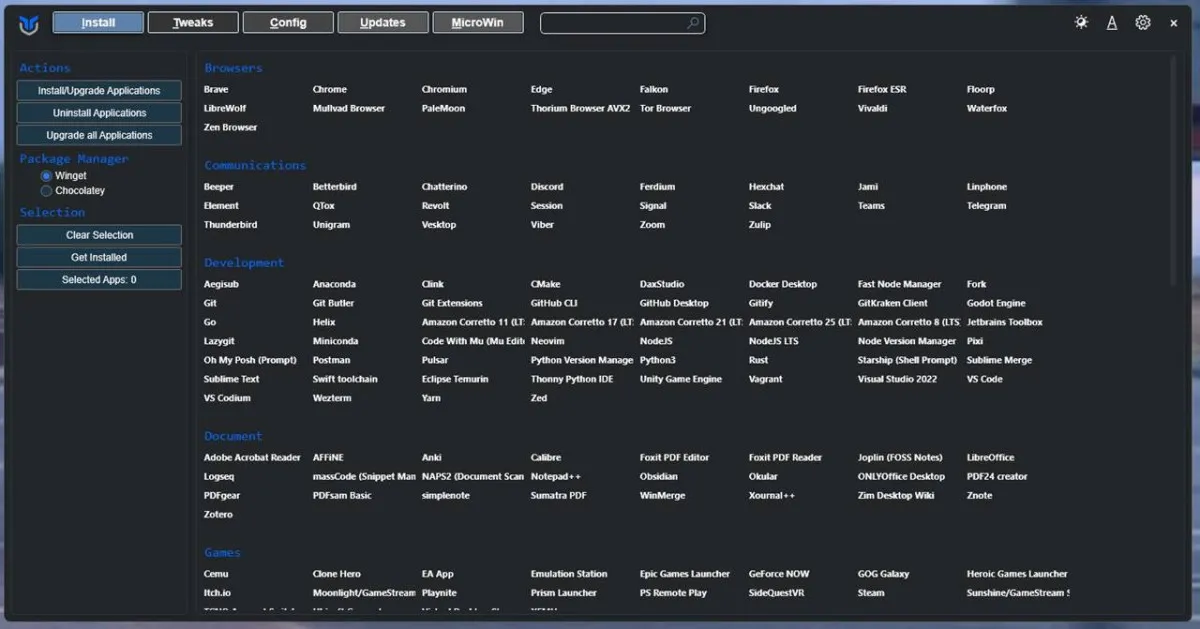Select Epic Games Launcher entry

click(685, 574)
